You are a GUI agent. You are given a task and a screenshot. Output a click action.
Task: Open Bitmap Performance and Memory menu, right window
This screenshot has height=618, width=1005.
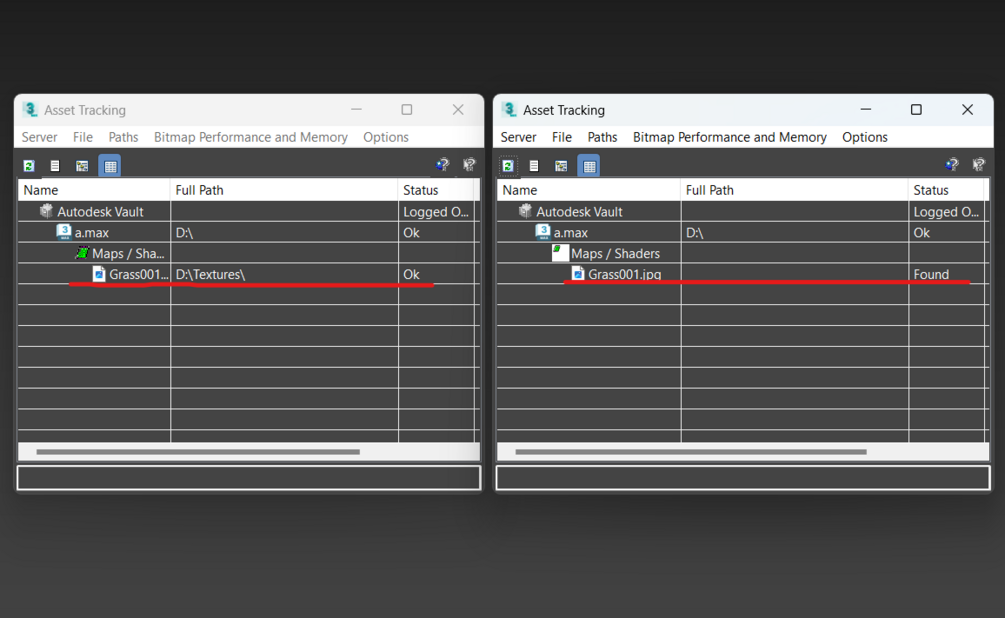click(729, 137)
